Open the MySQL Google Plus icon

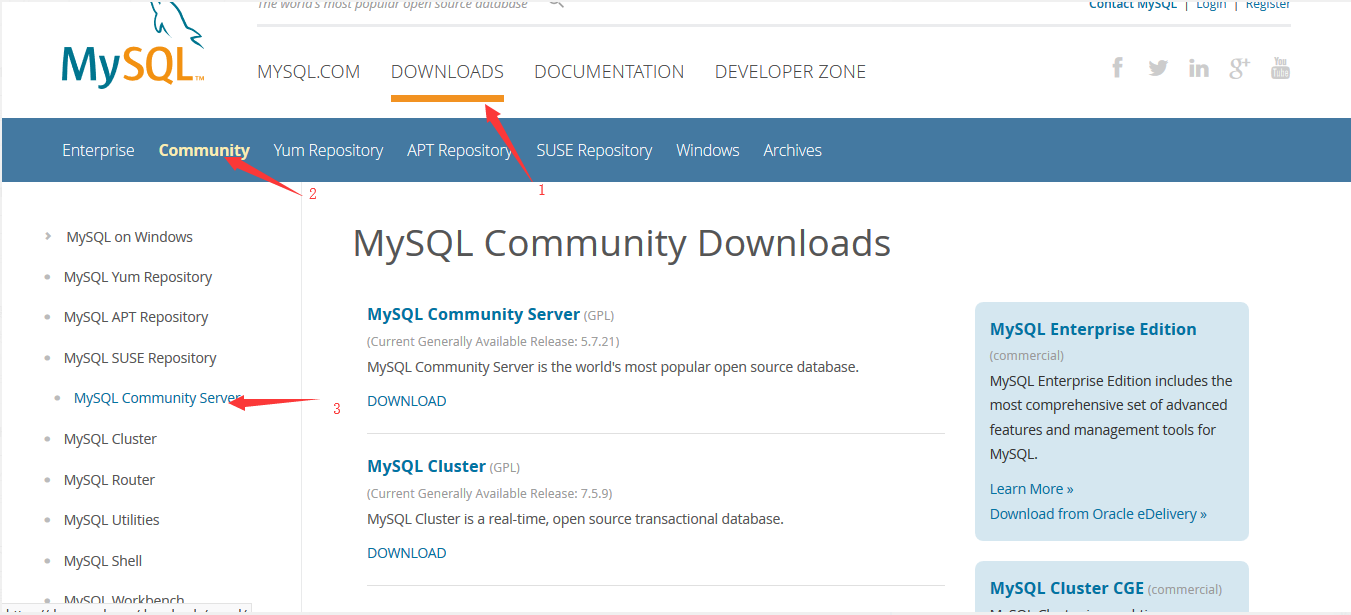pyautogui.click(x=1240, y=68)
